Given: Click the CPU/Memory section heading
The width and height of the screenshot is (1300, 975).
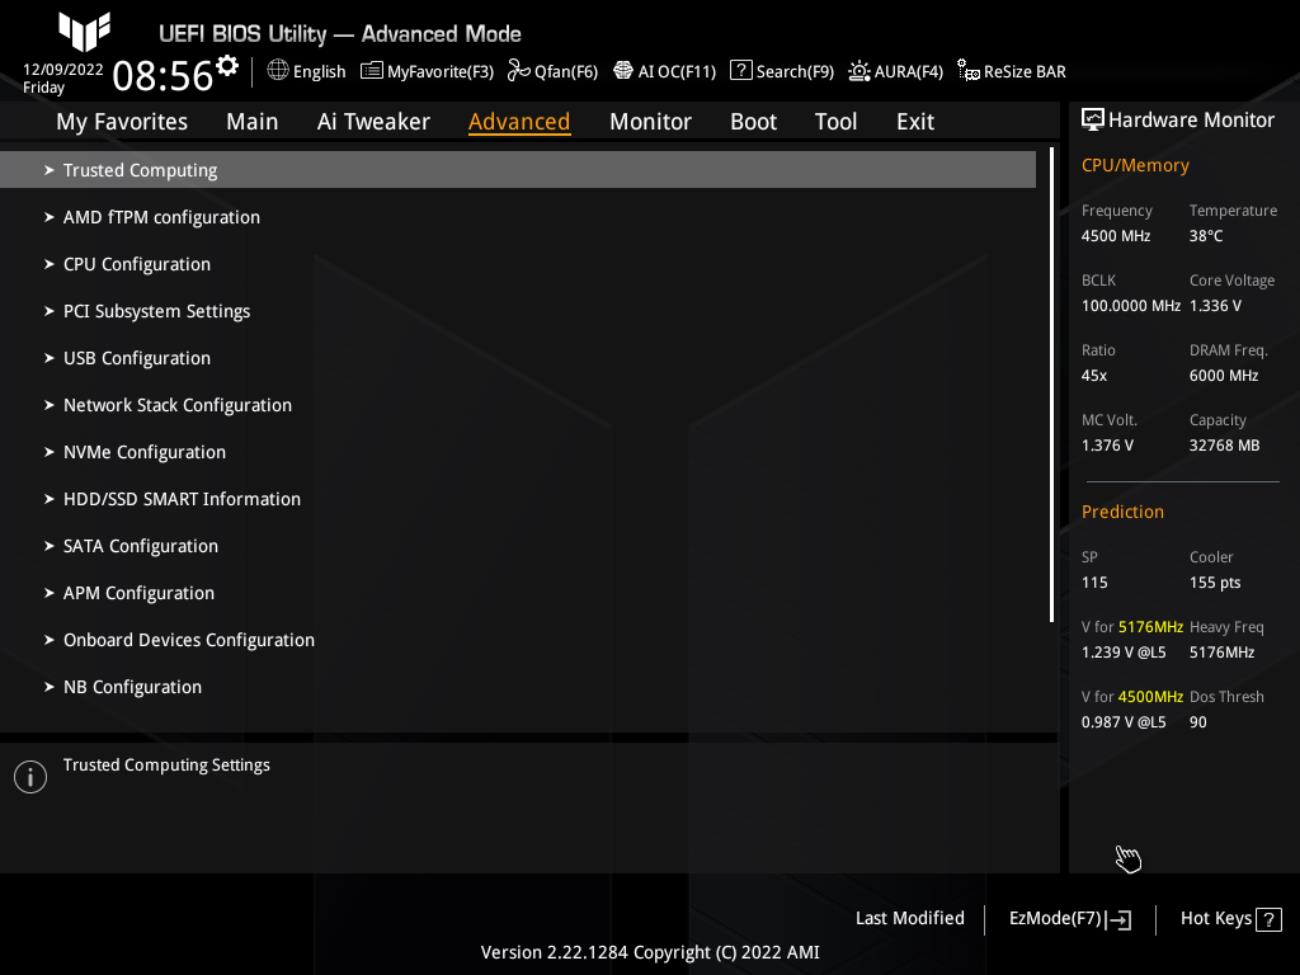Looking at the screenshot, I should coord(1135,166).
